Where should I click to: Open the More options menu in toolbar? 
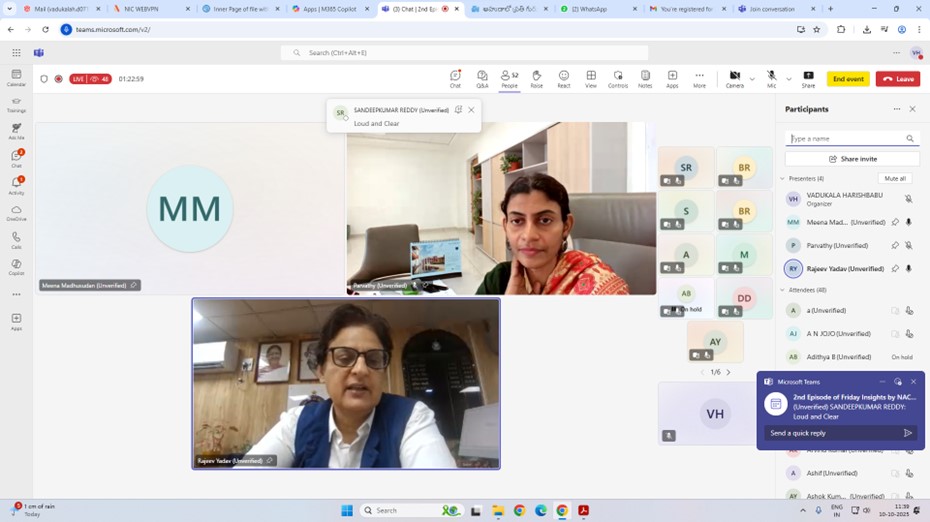699,78
